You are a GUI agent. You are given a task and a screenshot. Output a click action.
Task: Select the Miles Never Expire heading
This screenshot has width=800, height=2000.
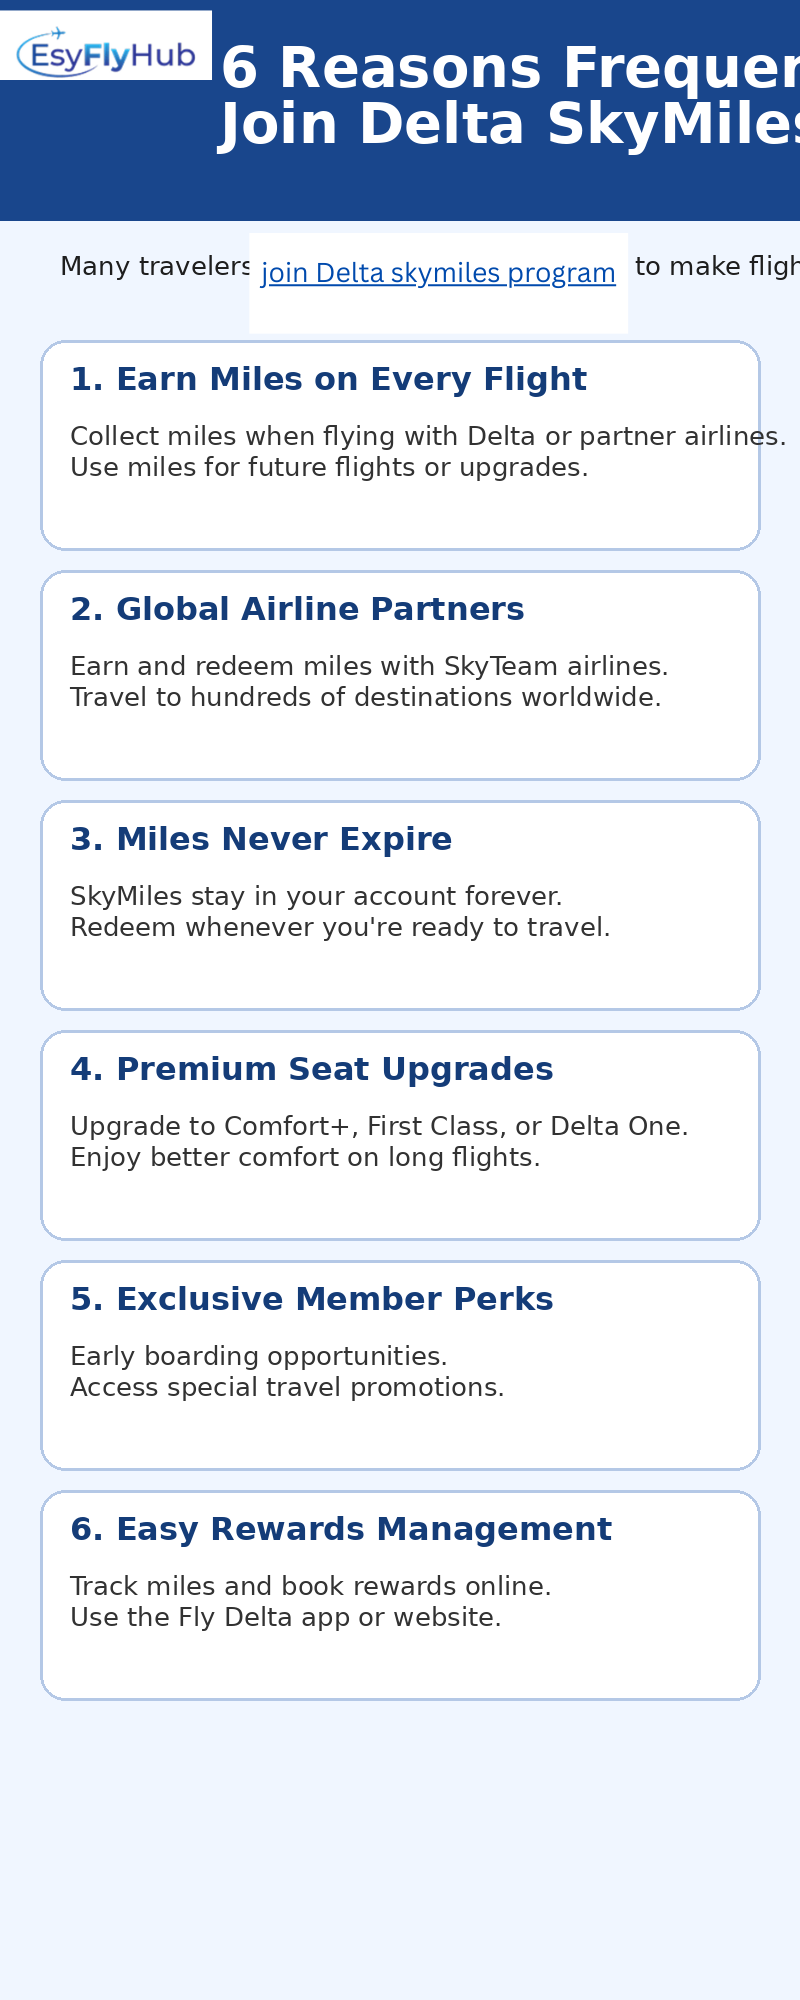pyautogui.click(x=261, y=840)
